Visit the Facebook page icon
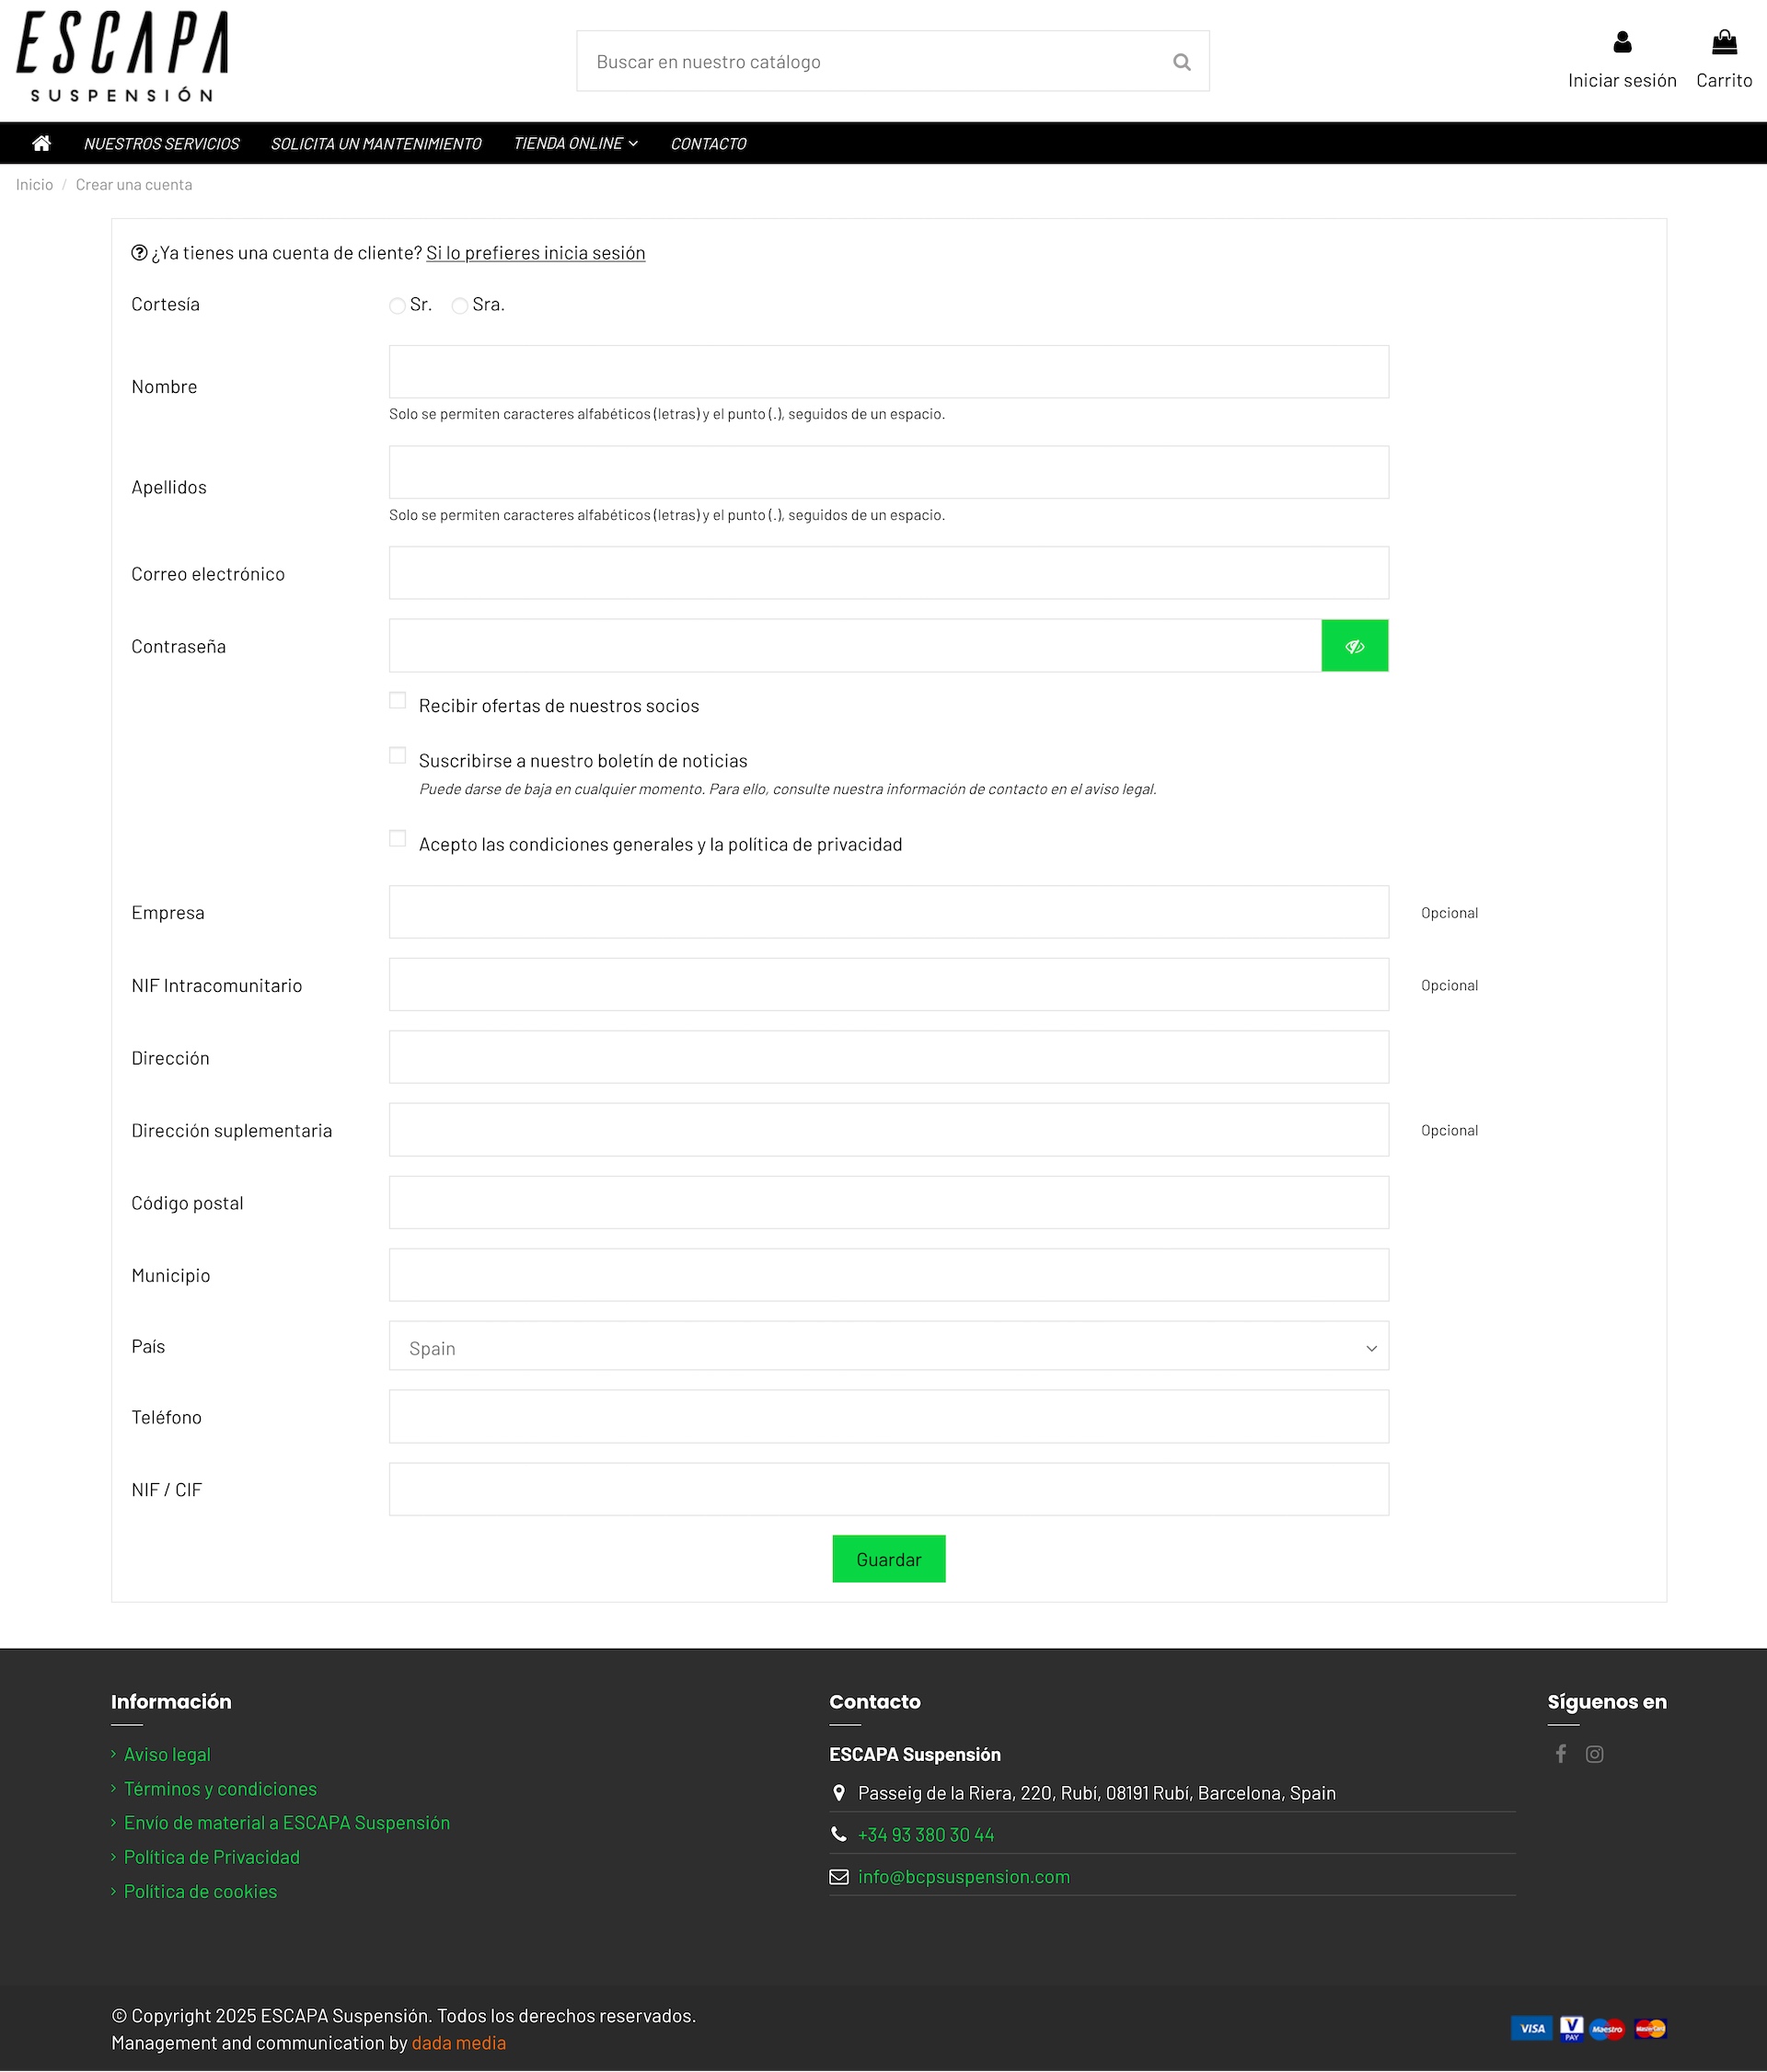Viewport: 1767px width, 2072px height. point(1560,1754)
